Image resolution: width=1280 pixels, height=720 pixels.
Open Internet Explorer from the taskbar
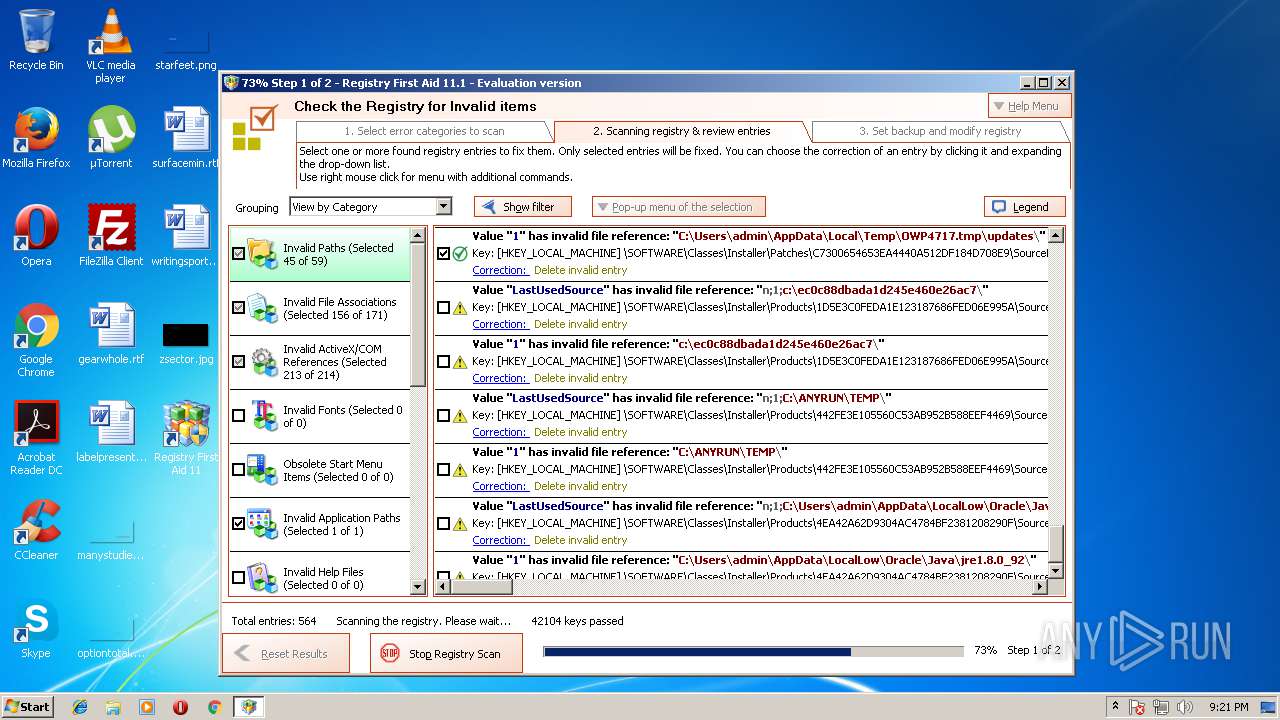coord(80,707)
